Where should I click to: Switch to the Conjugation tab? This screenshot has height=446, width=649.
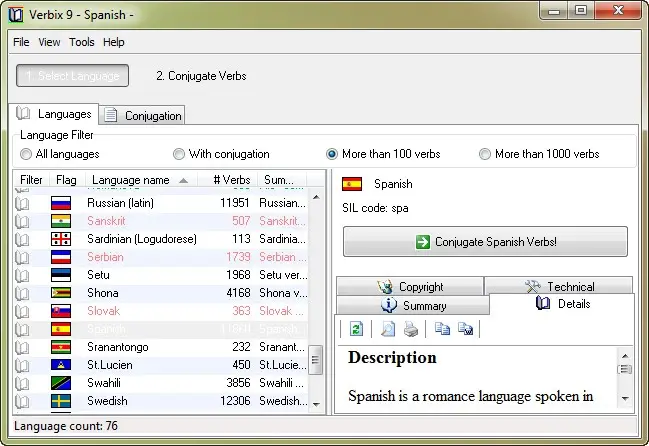(142, 115)
